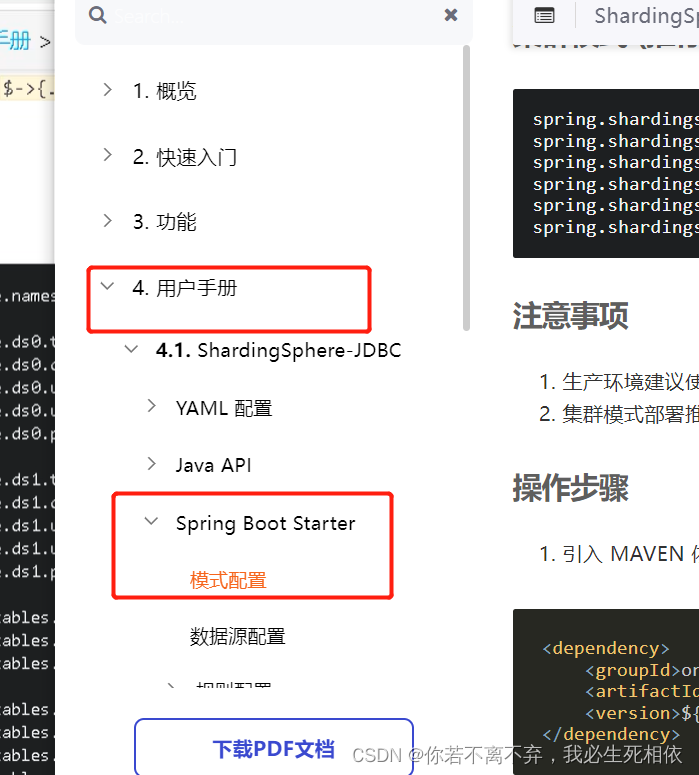The width and height of the screenshot is (699, 775).
Task: Click the Search input field
Action: (274, 16)
